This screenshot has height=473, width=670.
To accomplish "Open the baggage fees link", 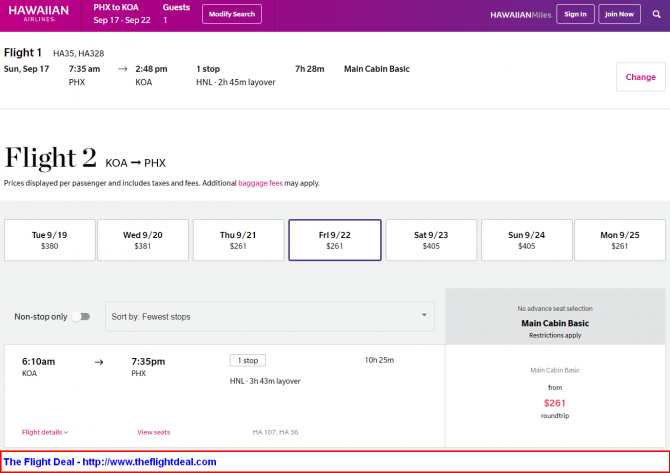I will click(x=260, y=183).
